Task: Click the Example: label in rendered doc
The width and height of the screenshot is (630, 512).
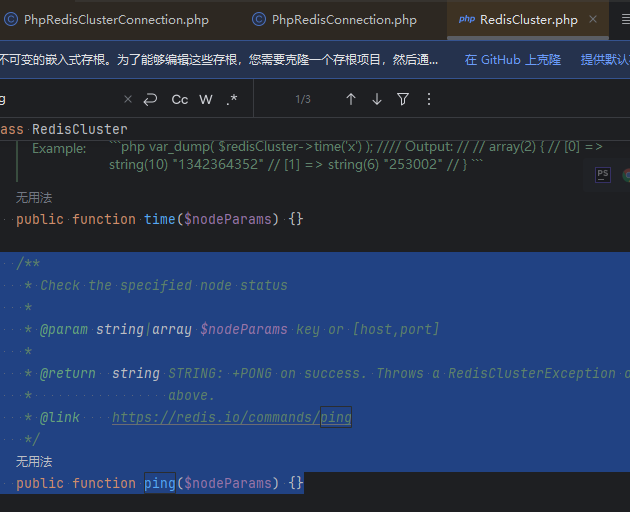Action: click(x=59, y=148)
